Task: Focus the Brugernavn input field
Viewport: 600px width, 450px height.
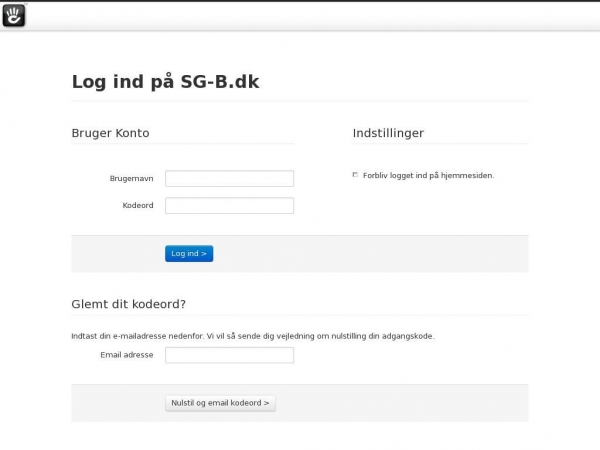Action: pyautogui.click(x=229, y=178)
